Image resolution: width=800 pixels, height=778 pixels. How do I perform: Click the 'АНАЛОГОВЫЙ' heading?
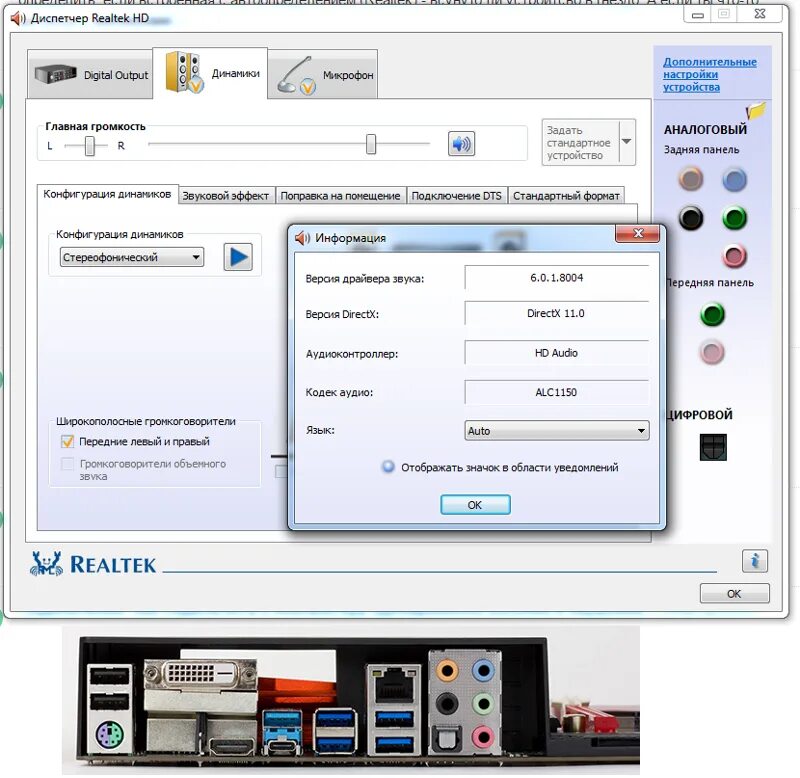[705, 130]
